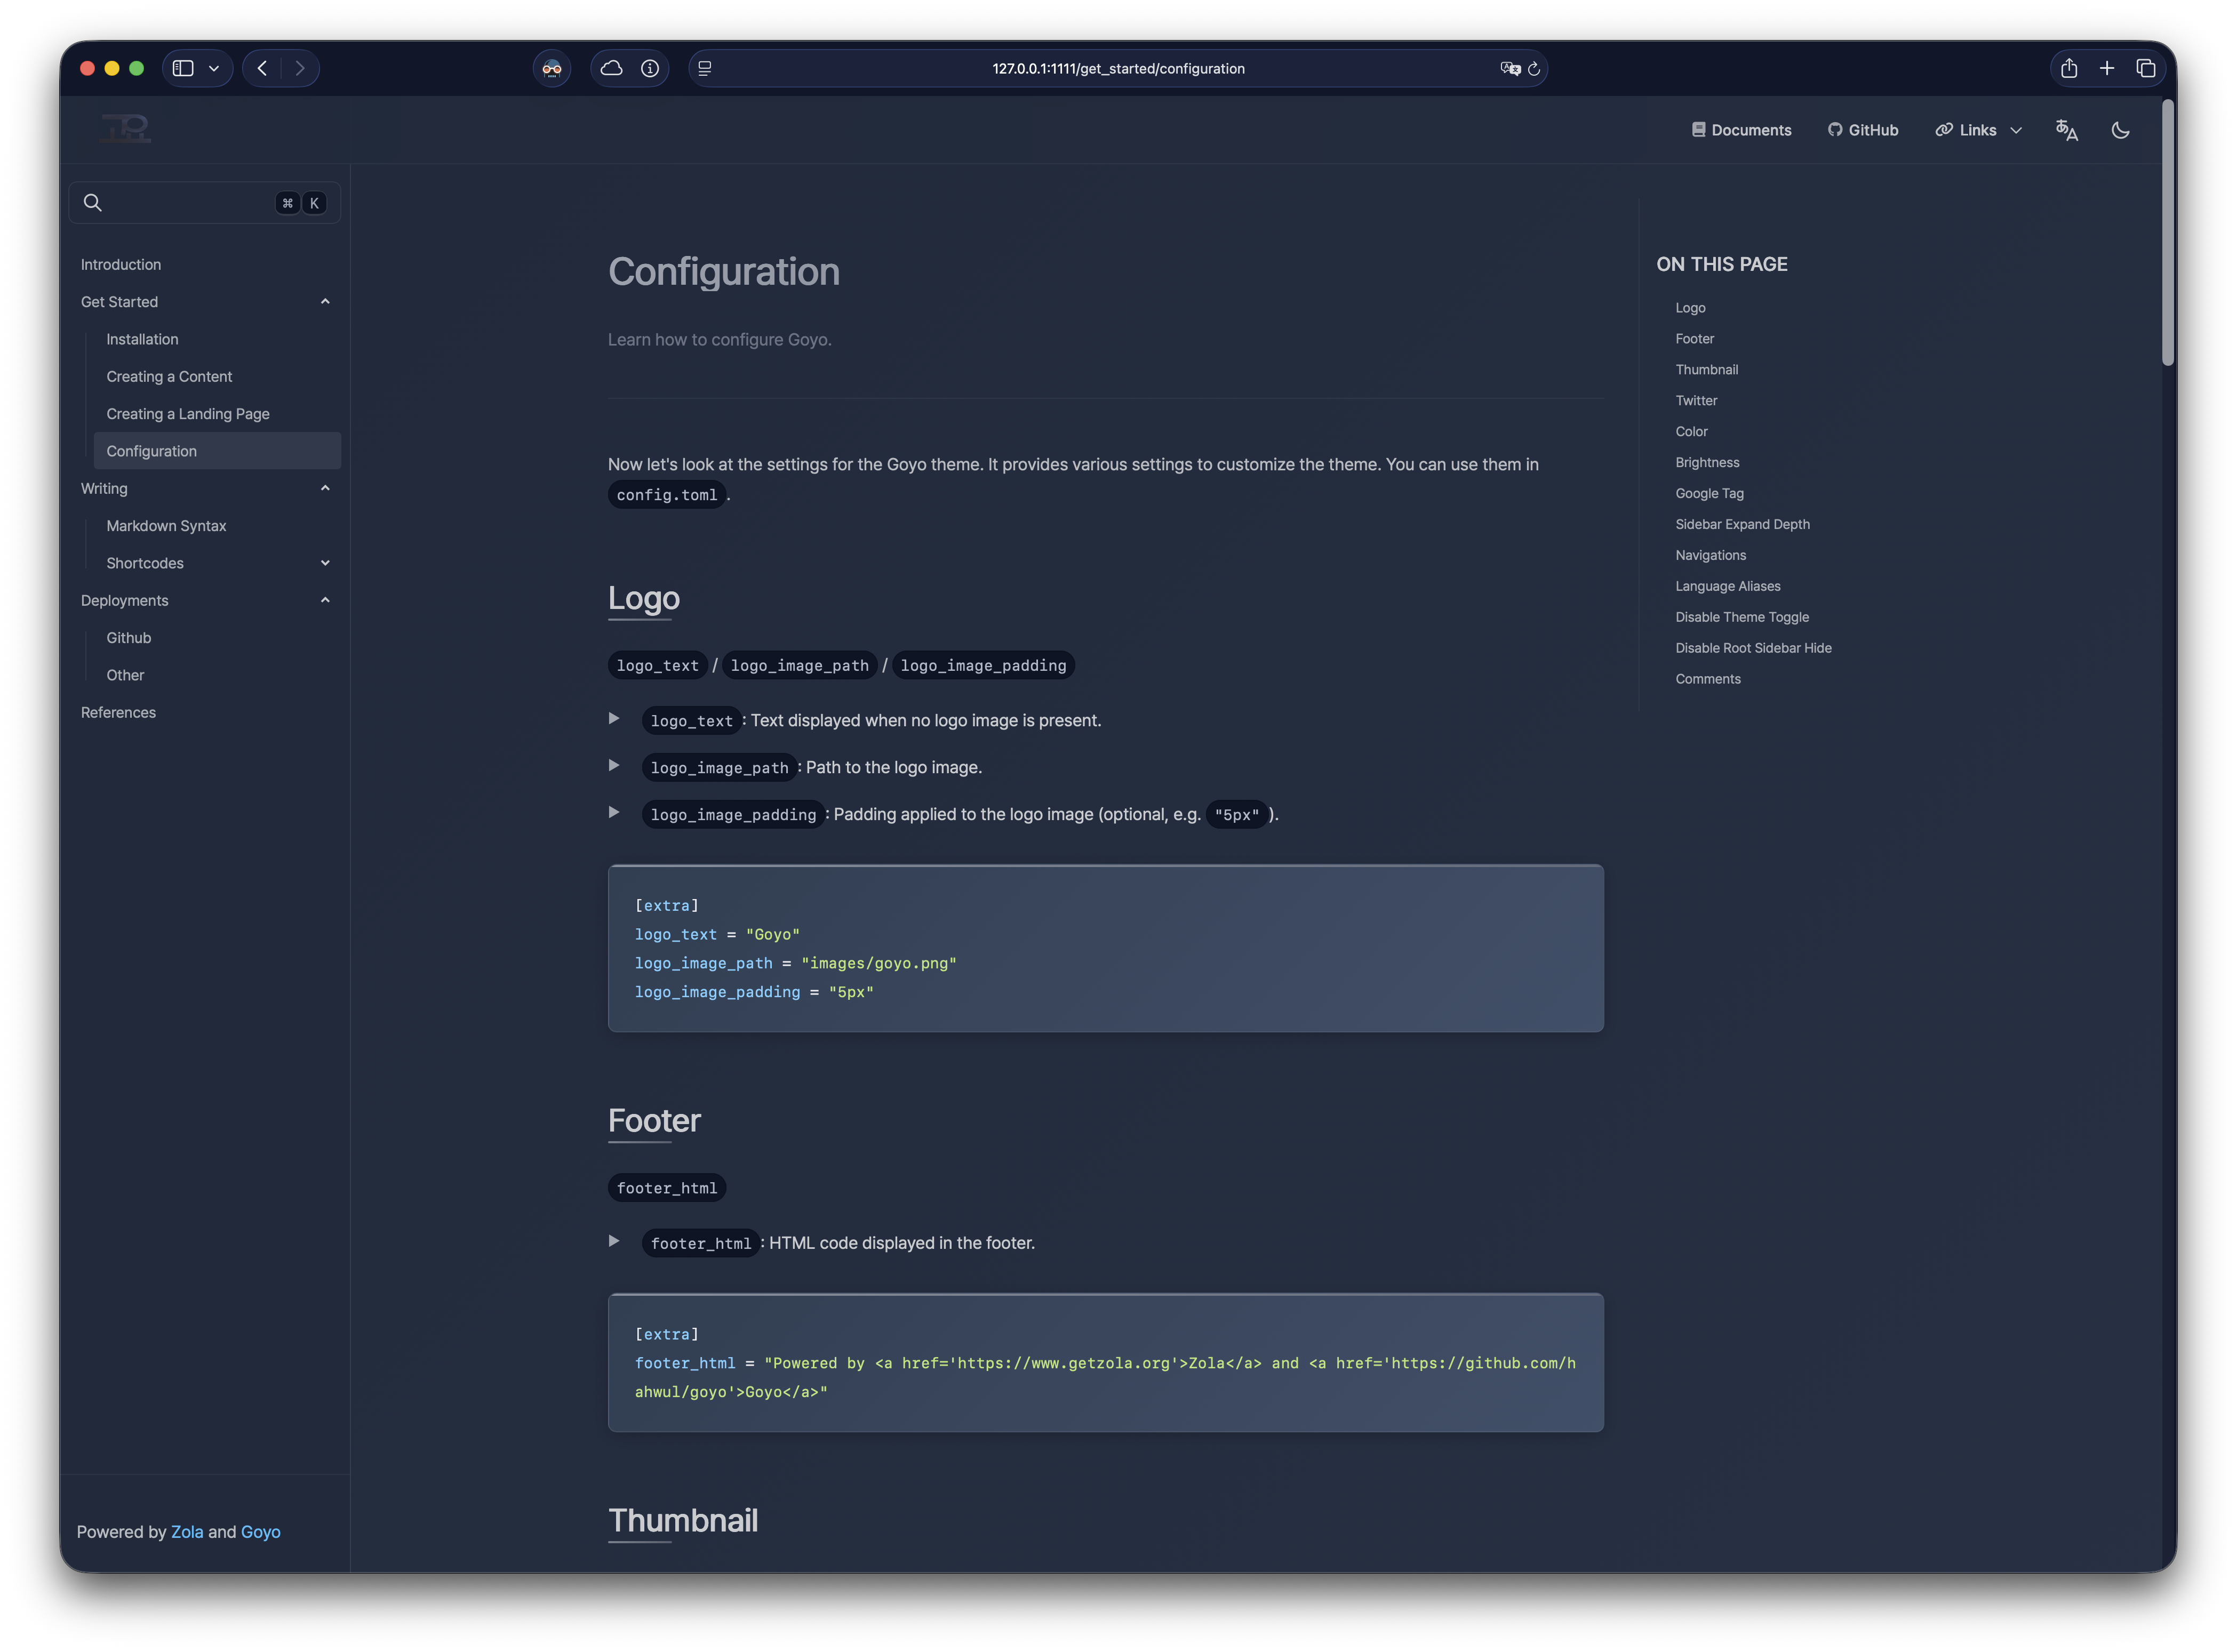Click the browser share icon

click(2069, 68)
